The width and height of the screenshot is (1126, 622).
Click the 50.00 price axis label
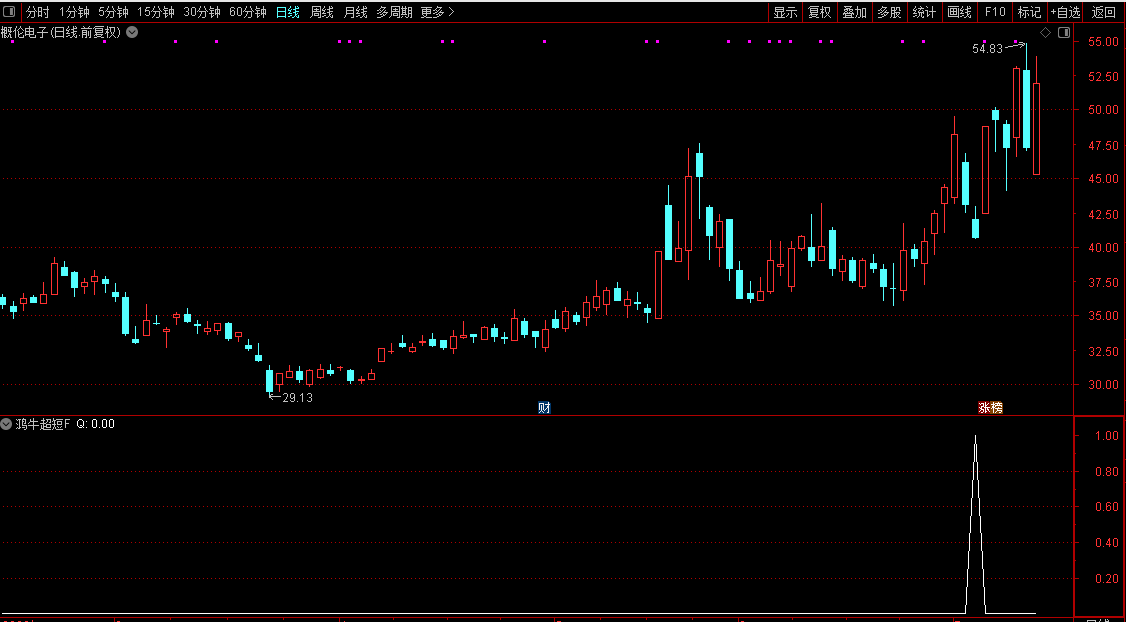coord(1102,110)
